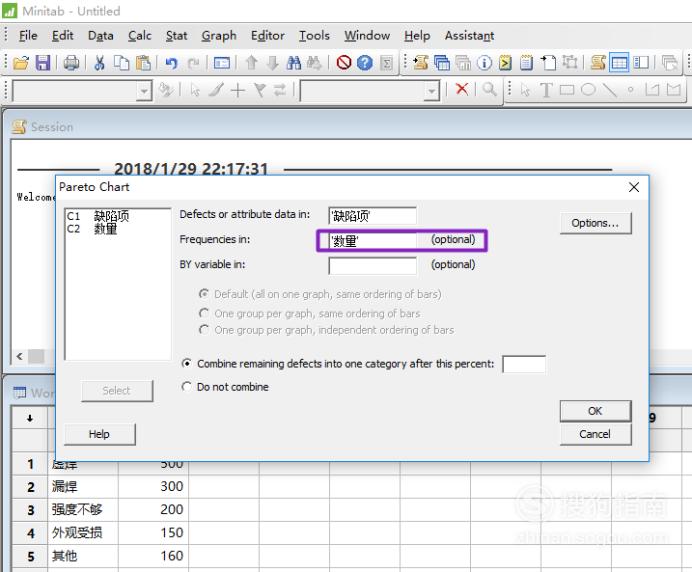
Task: Click the Show Worksheets Folder icon
Action: [x=442, y=63]
